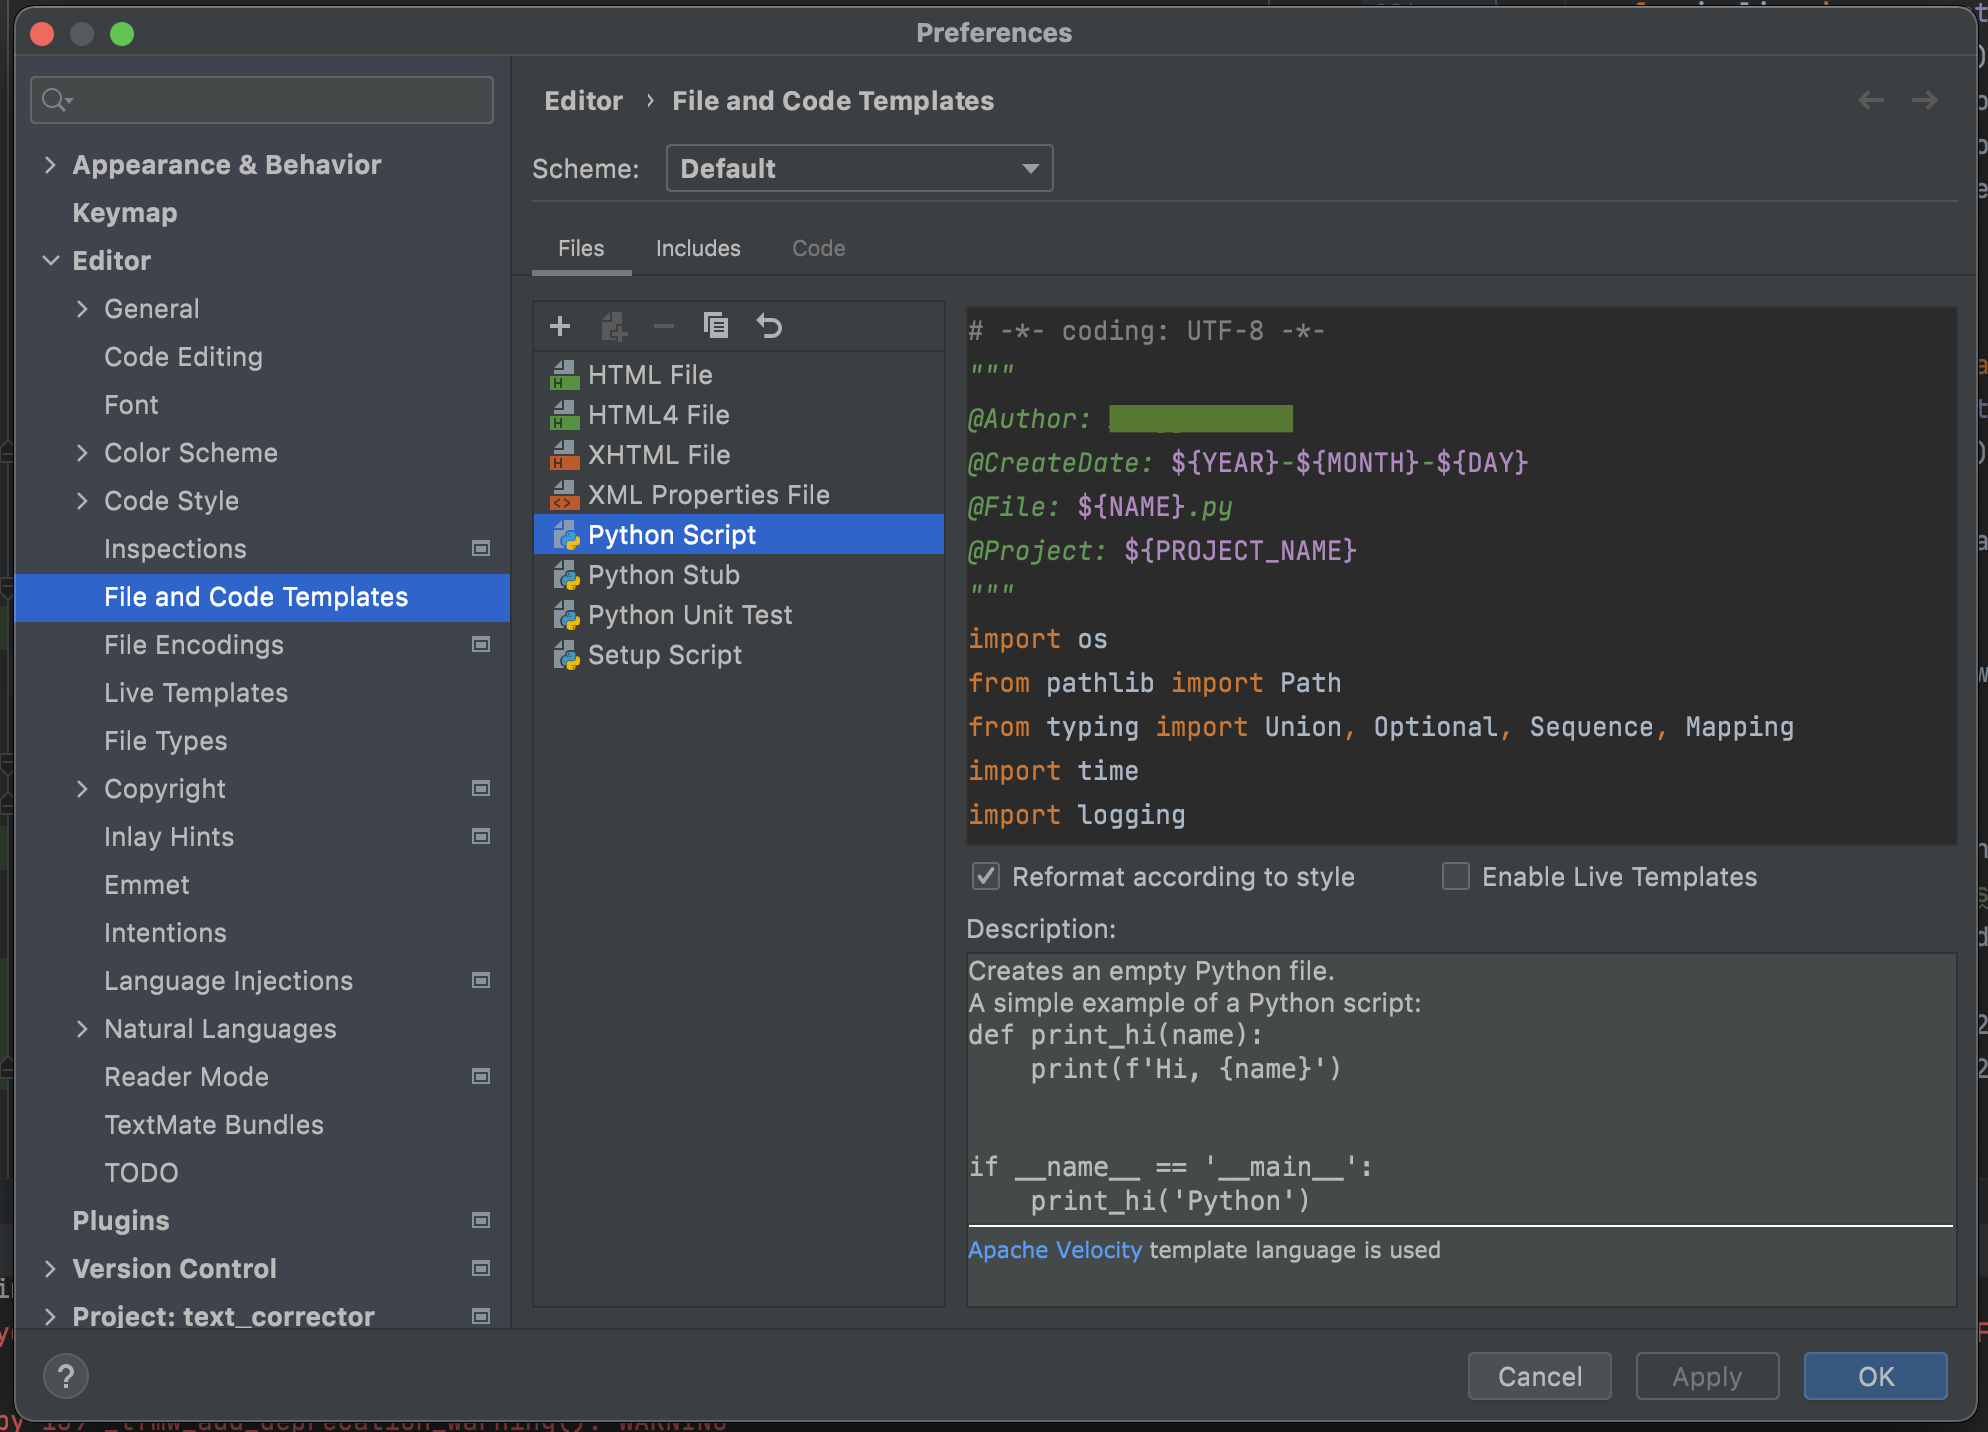Click the Create Child Template File icon
This screenshot has height=1432, width=1988.
613,326
